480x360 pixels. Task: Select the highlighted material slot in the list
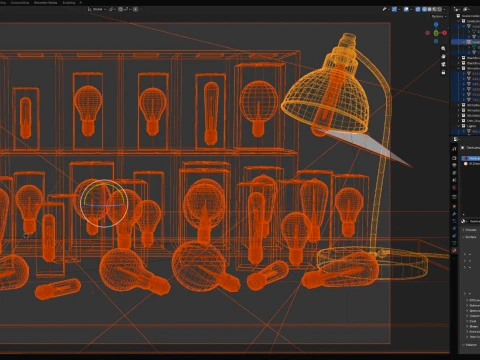click(x=470, y=158)
